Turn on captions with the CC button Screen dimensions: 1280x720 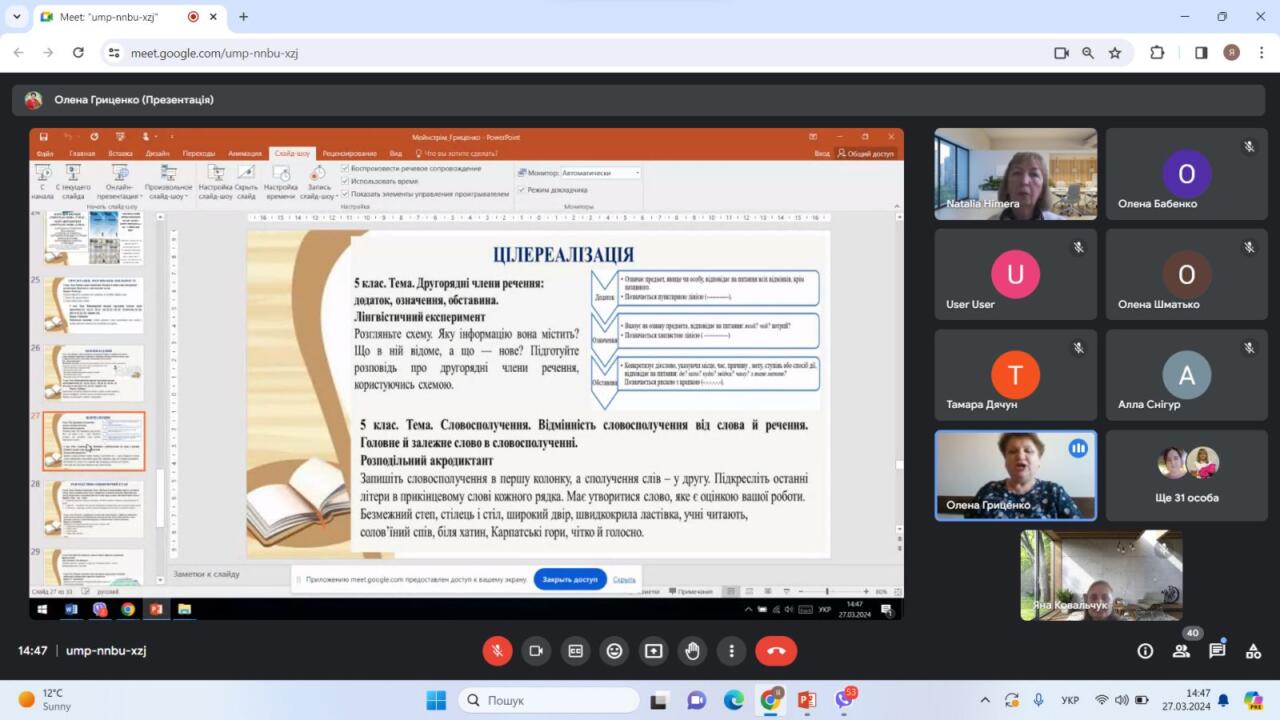coord(575,651)
